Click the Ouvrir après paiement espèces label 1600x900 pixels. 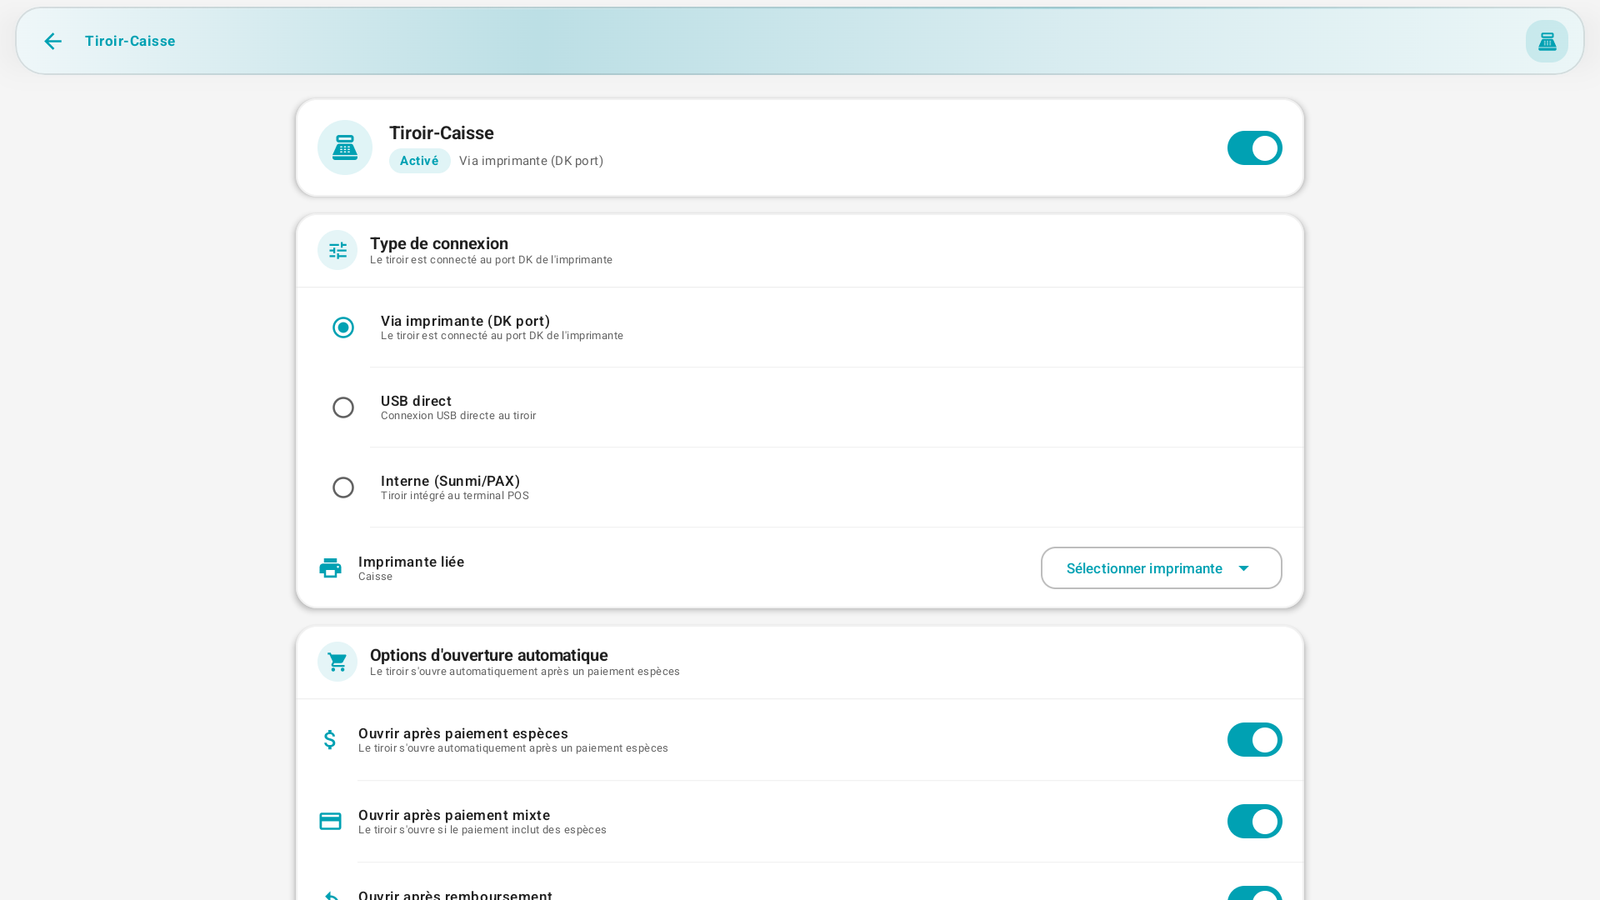(x=463, y=734)
